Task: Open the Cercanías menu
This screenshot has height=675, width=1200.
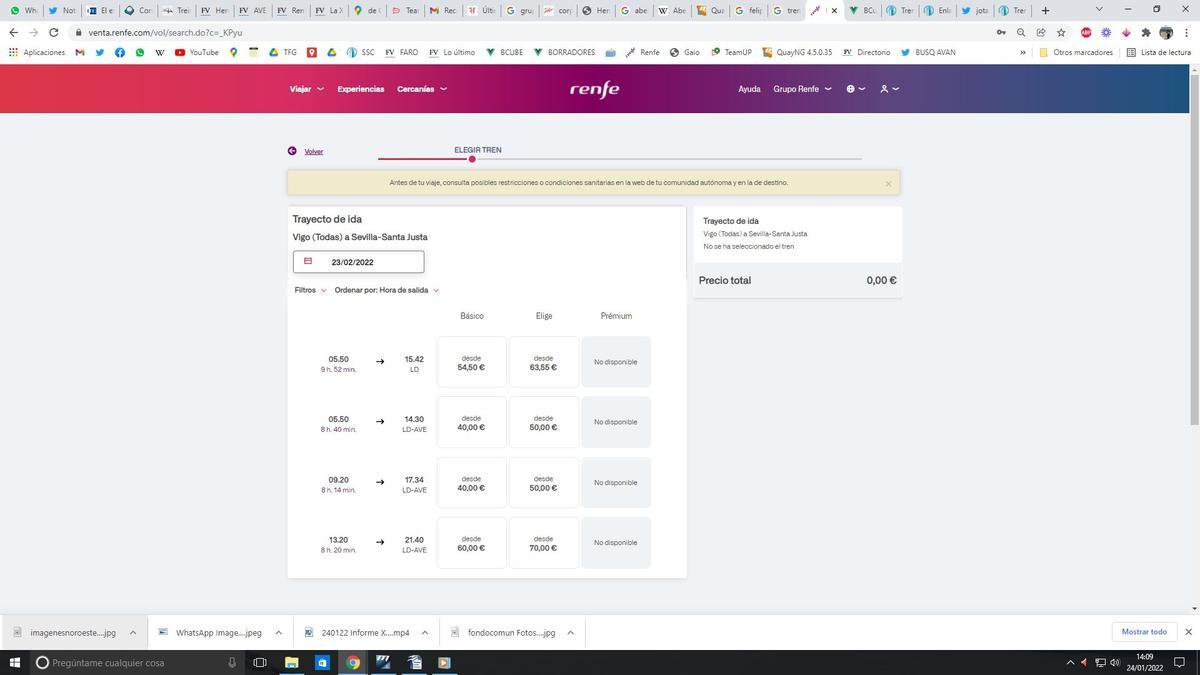Action: tap(418, 89)
